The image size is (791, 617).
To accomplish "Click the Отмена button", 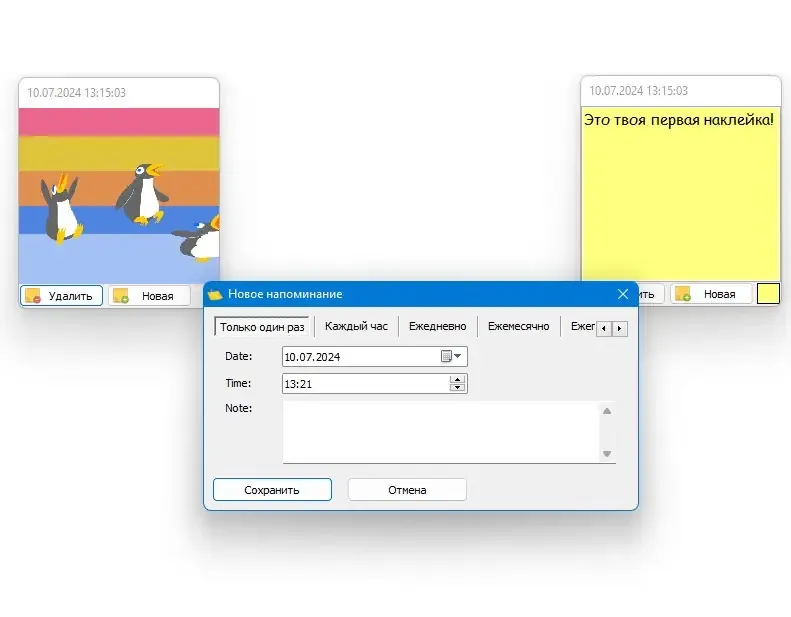I will pyautogui.click(x=407, y=490).
